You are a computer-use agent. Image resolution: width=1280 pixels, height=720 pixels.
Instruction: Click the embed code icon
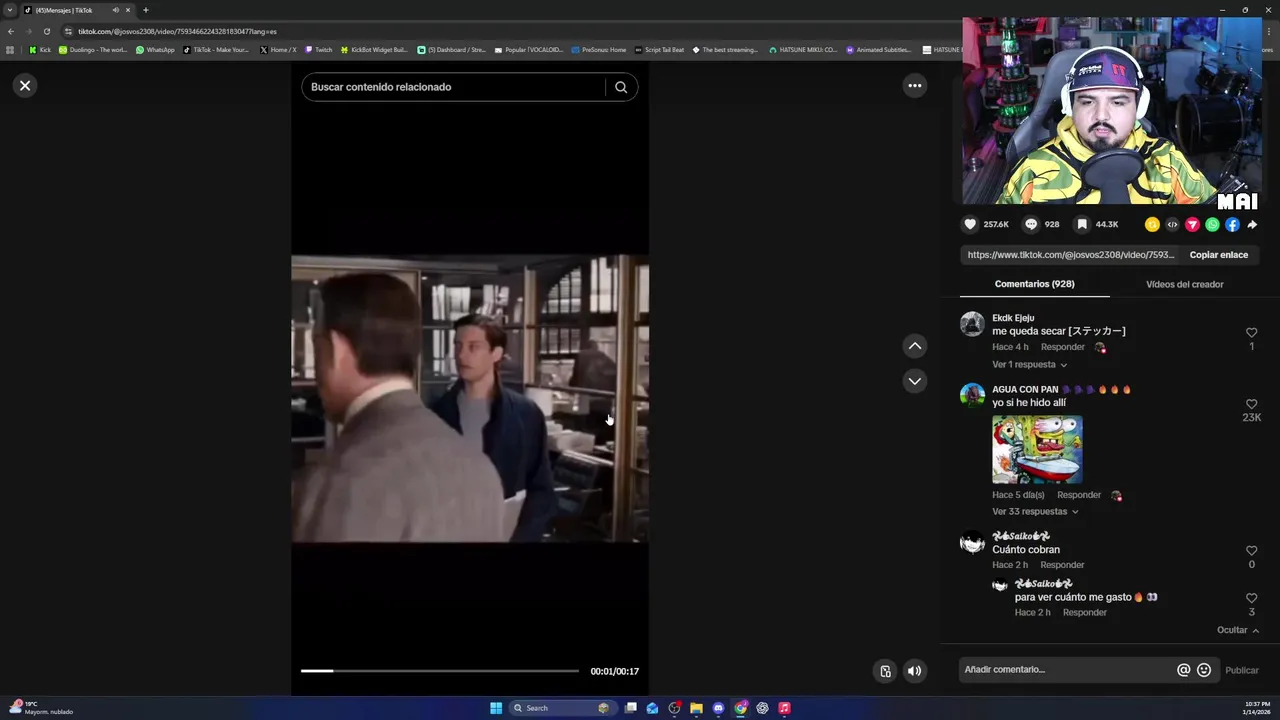(1172, 225)
